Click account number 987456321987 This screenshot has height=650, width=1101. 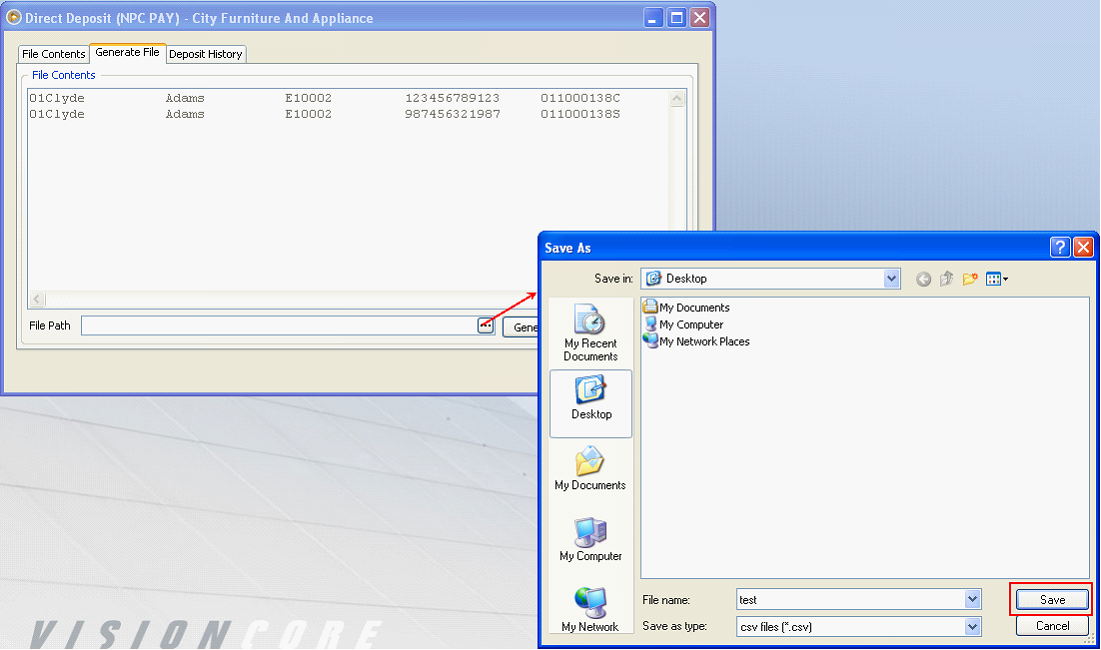[x=452, y=114]
